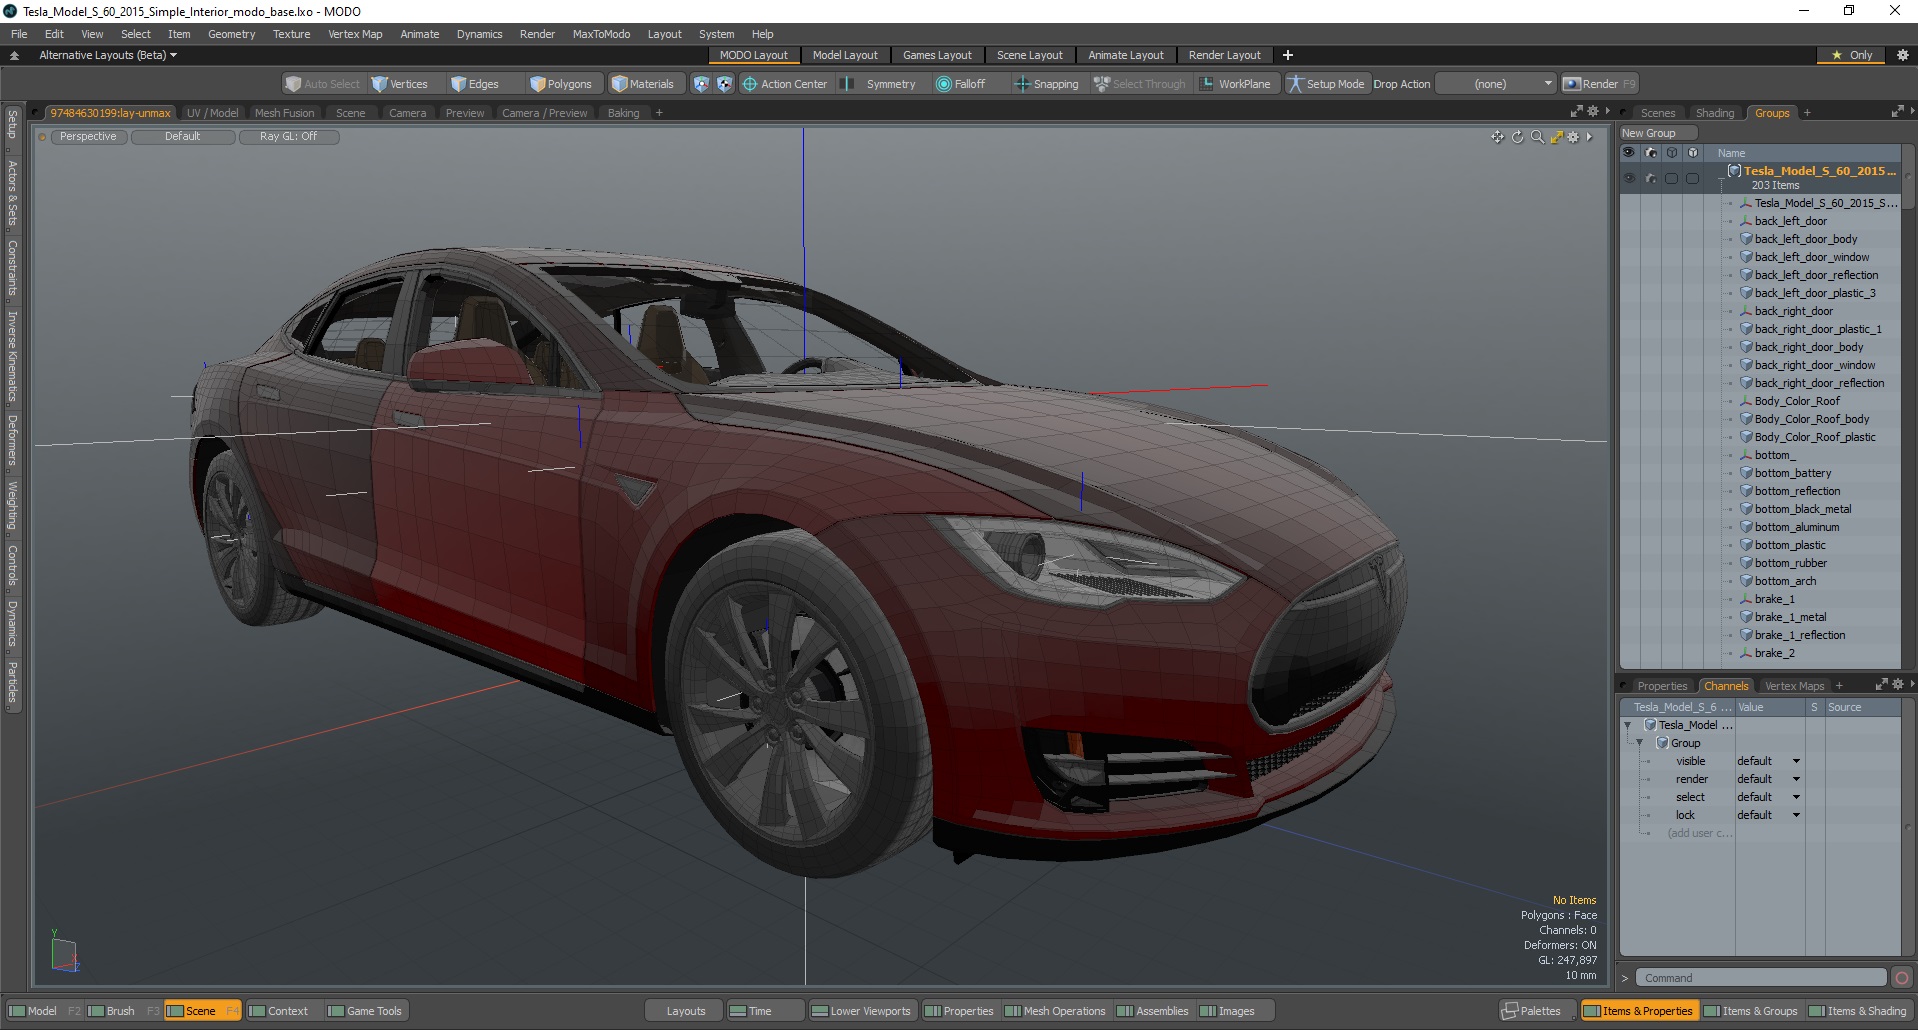Click the Command input field

tap(1762, 978)
